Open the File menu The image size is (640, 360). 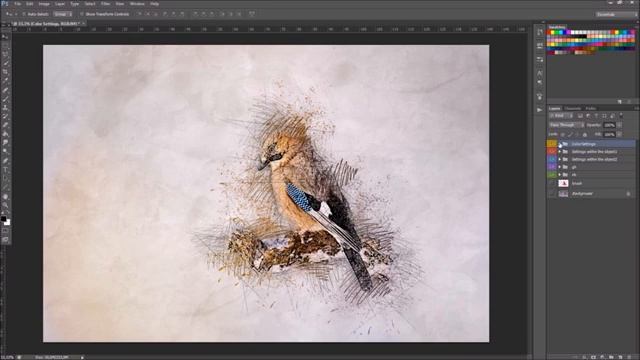point(18,4)
